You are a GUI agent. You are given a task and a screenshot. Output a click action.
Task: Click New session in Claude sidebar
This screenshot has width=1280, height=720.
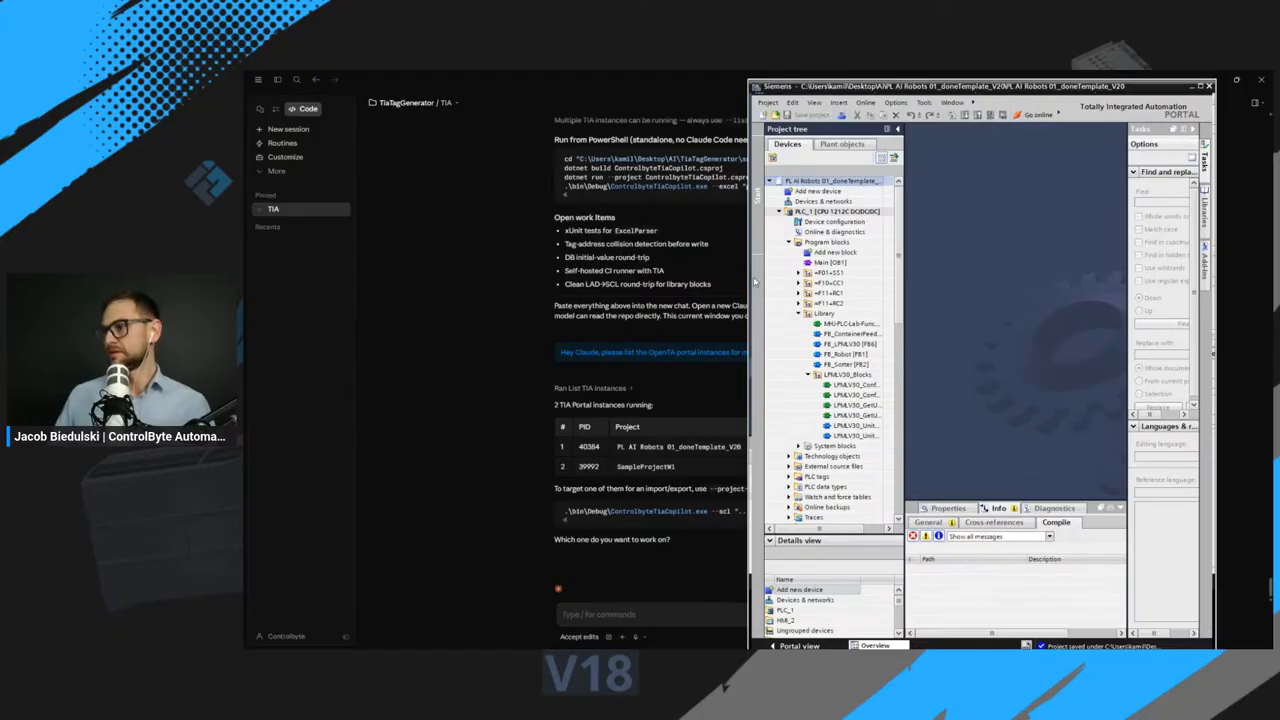288,129
